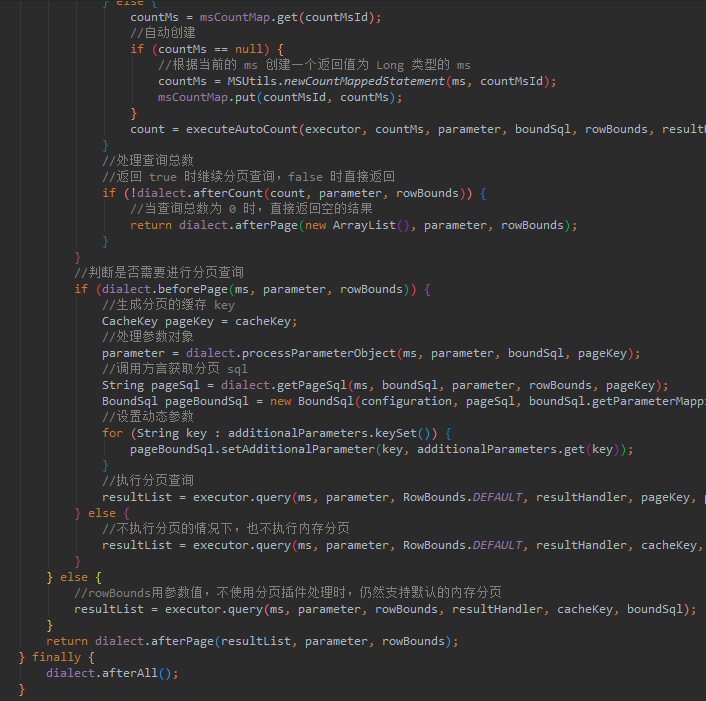Image resolution: width=706 pixels, height=701 pixels.
Task: Click the comment "//不执行分页的情况下，也不执行内存分页"
Action: point(226,528)
